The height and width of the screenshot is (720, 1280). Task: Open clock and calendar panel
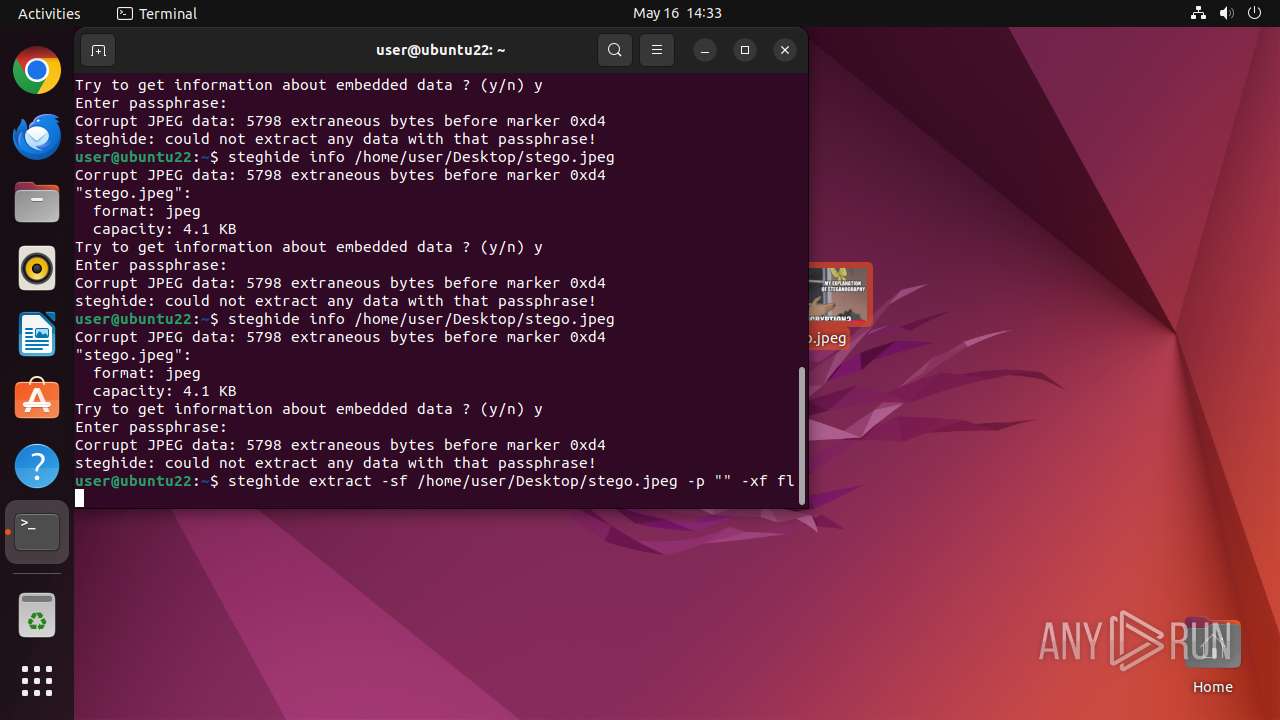coord(677,13)
